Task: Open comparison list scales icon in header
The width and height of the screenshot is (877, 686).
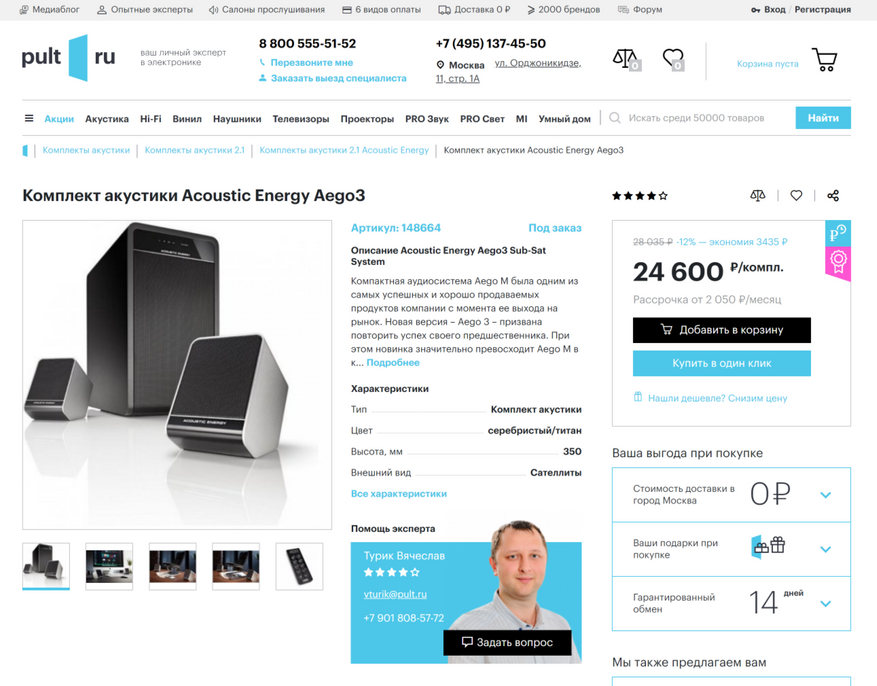Action: (x=626, y=59)
